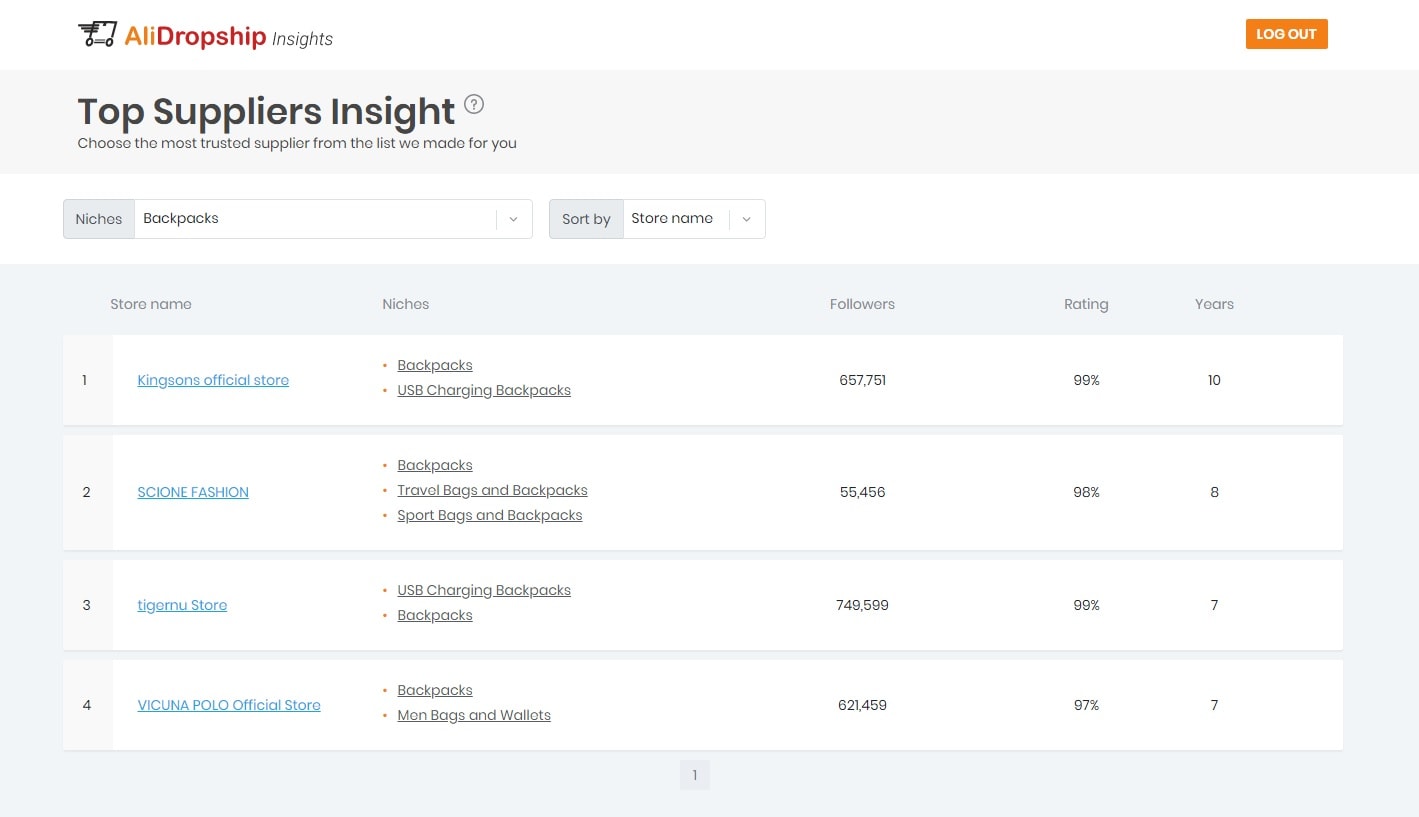Click the Store name sort value
This screenshot has height=817, width=1419.
pos(672,219)
